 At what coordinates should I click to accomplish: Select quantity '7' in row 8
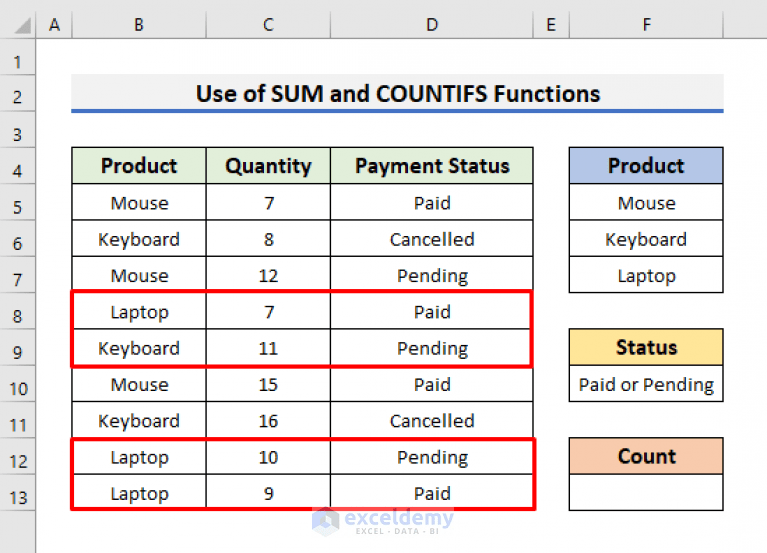(x=268, y=311)
